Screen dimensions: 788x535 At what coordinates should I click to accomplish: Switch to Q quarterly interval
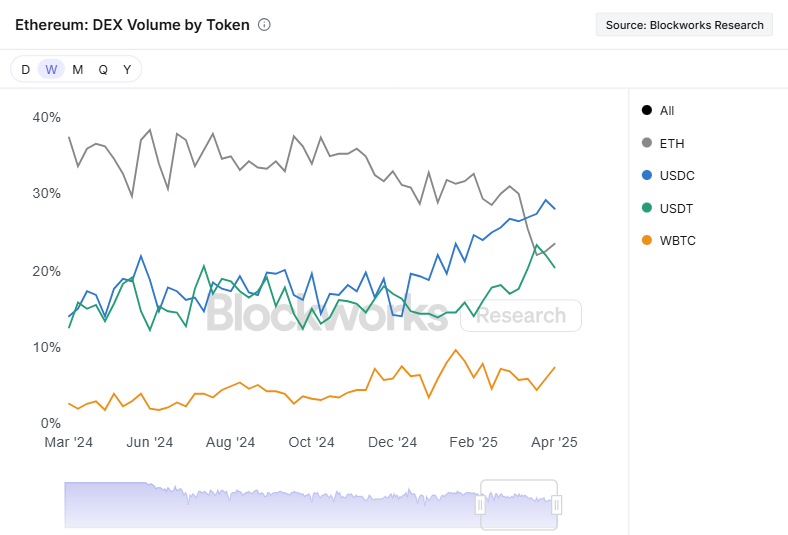click(x=103, y=69)
